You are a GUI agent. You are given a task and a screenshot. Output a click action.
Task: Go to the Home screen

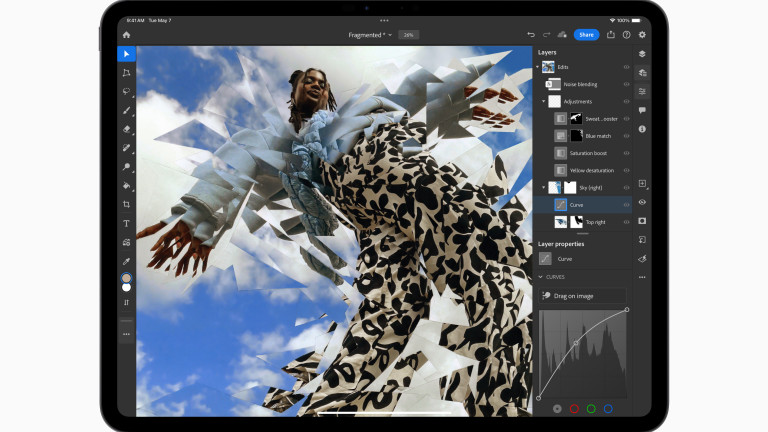pyautogui.click(x=126, y=35)
